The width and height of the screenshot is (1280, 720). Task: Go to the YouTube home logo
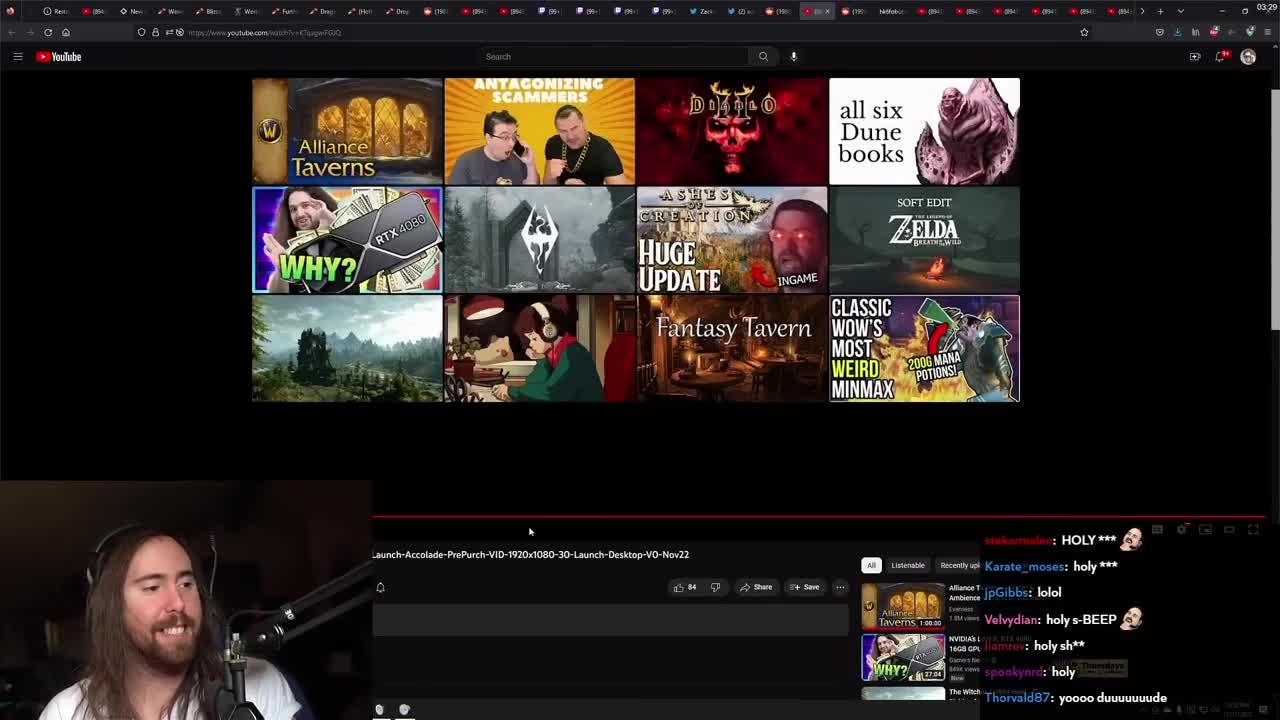tap(59, 57)
